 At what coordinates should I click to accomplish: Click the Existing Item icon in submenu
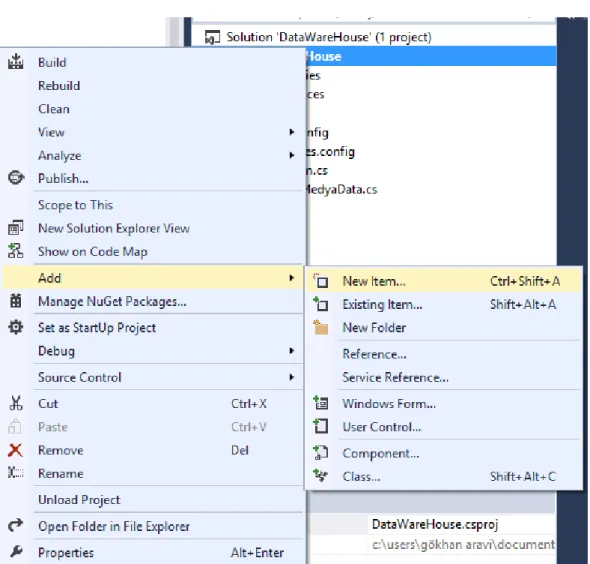pyautogui.click(x=321, y=304)
